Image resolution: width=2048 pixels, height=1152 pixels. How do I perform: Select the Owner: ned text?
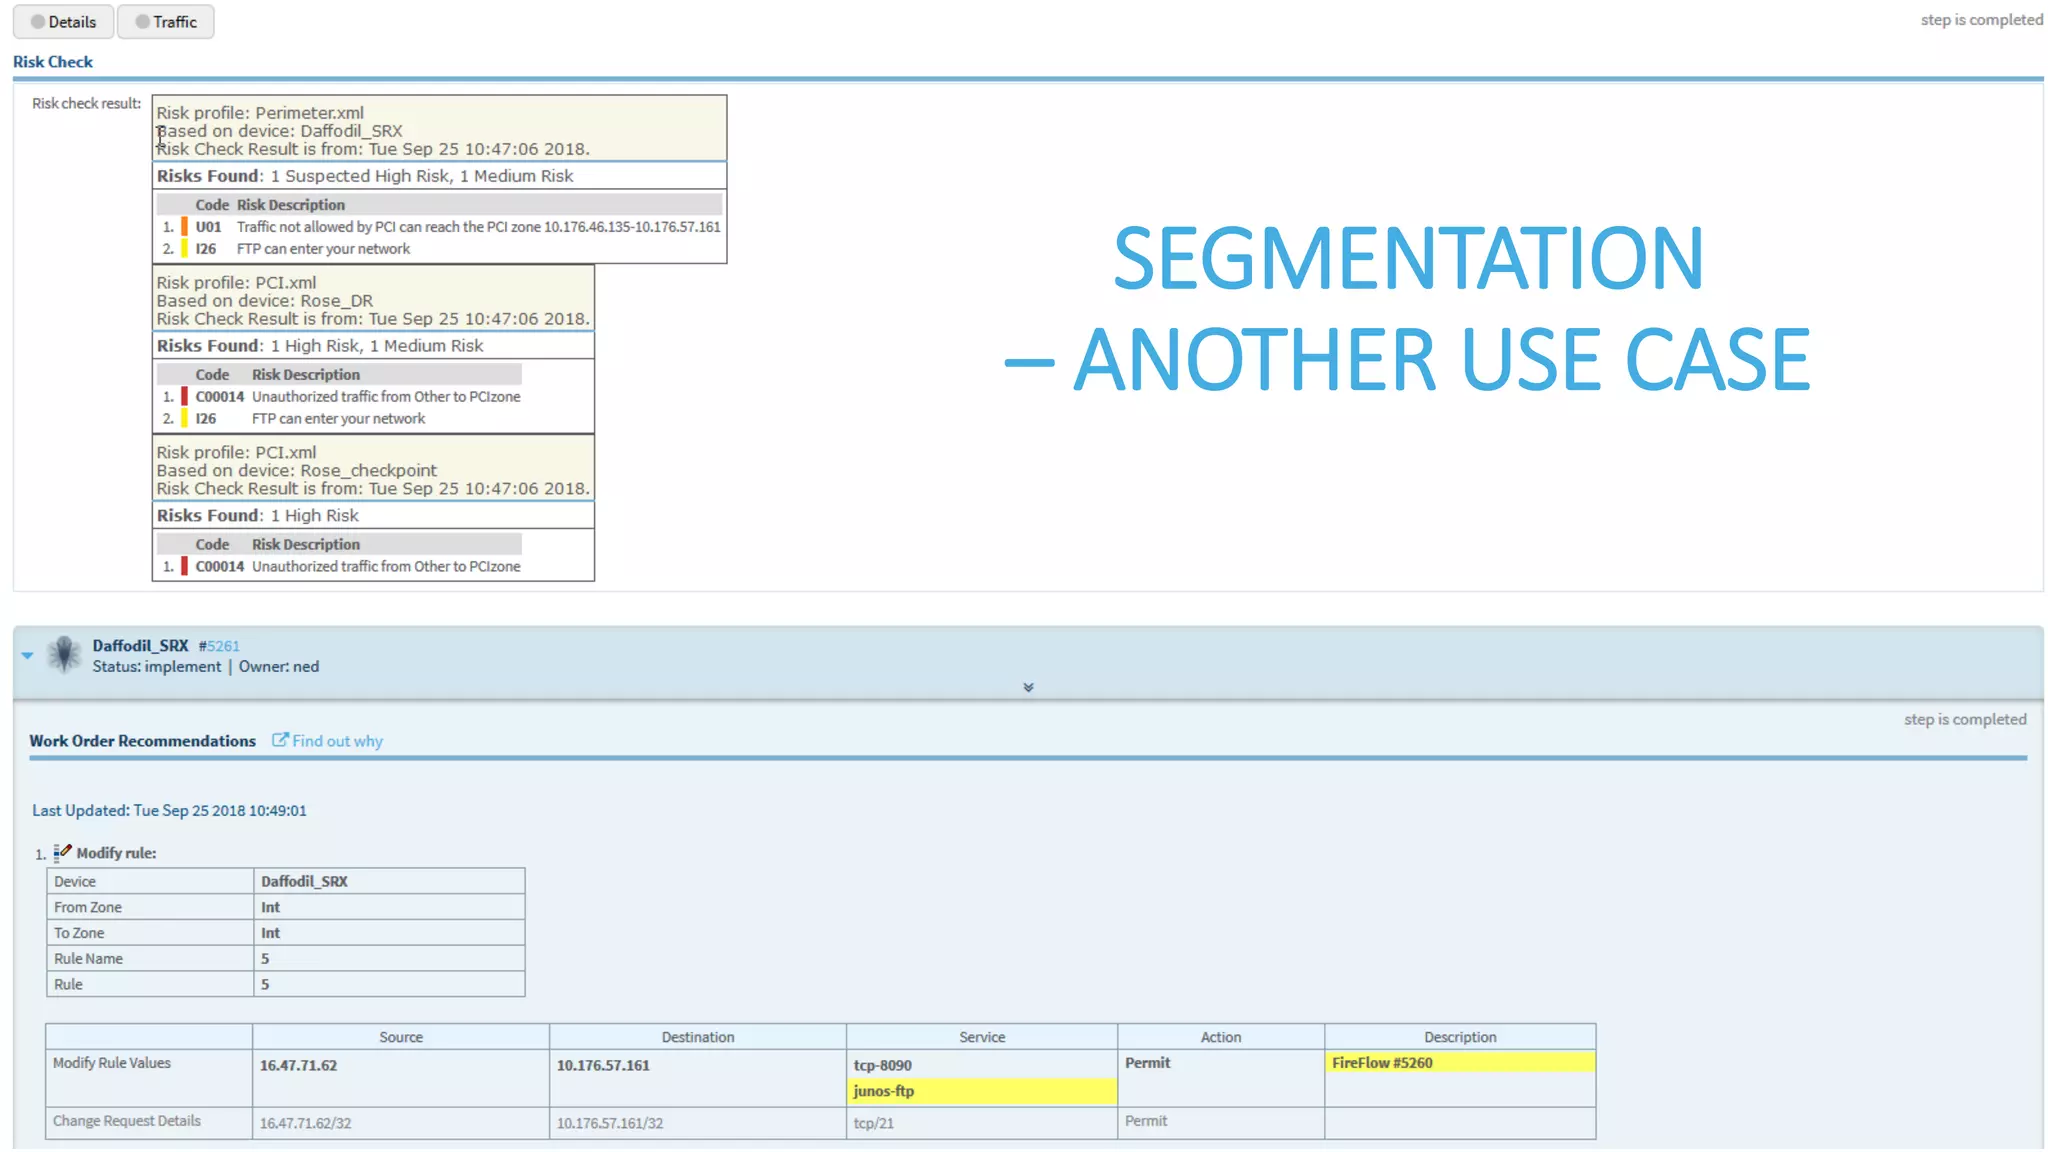tap(279, 667)
